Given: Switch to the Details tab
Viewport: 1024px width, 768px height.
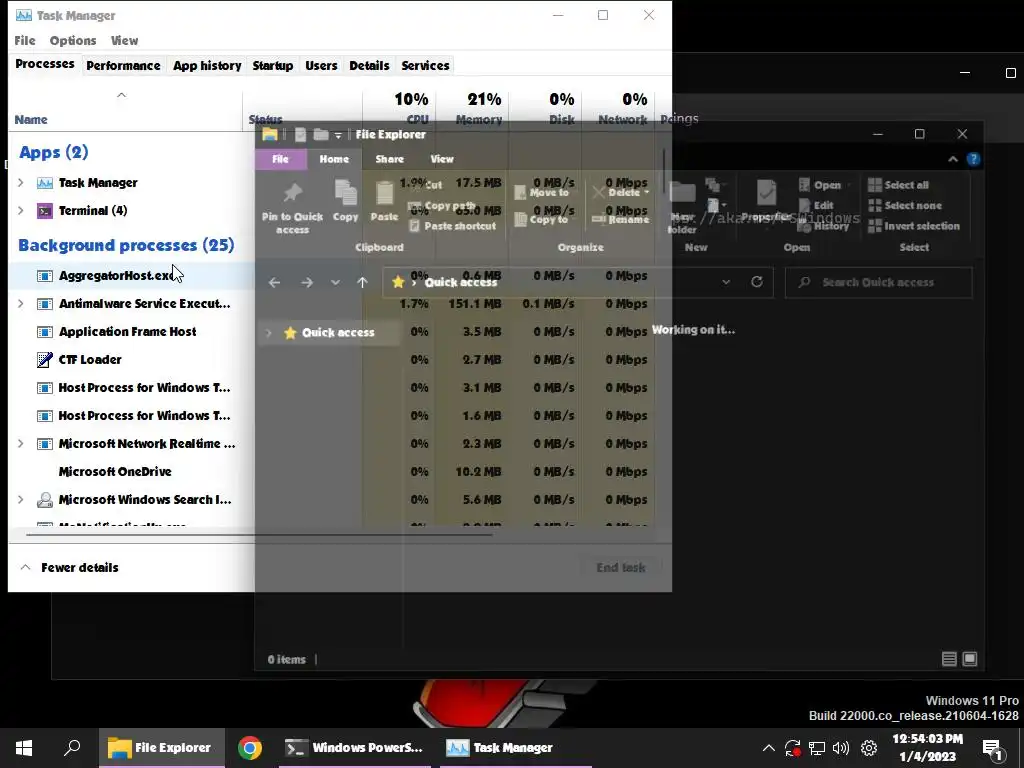Looking at the screenshot, I should (x=369, y=65).
